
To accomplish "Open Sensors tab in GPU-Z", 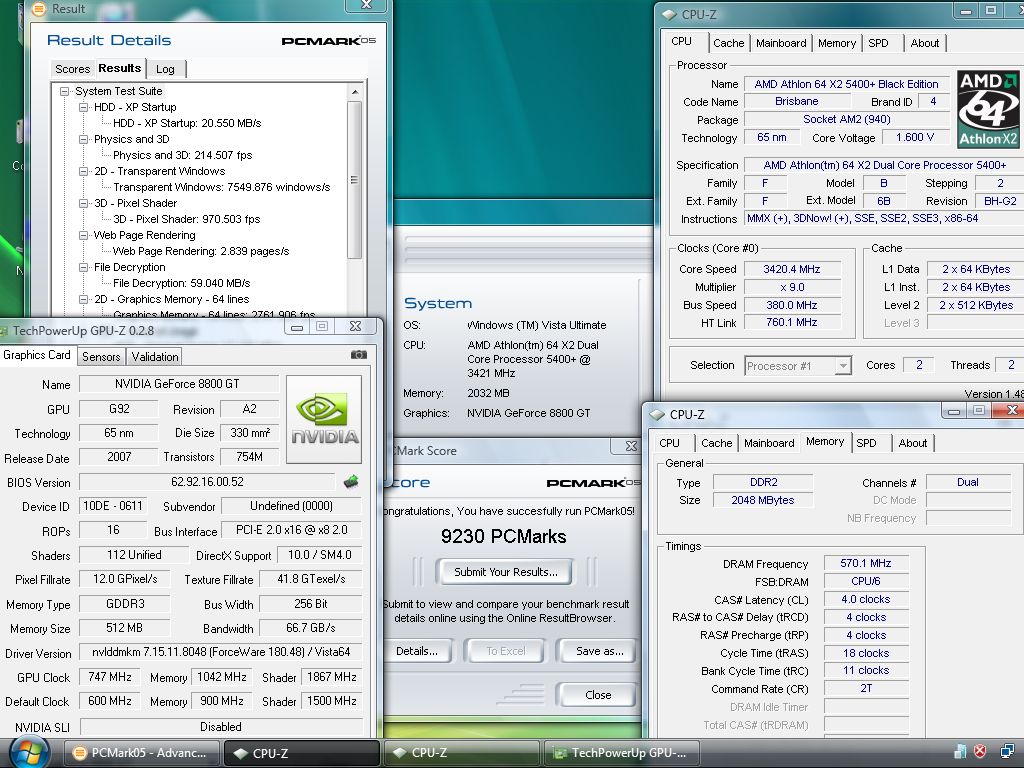I will coord(101,357).
